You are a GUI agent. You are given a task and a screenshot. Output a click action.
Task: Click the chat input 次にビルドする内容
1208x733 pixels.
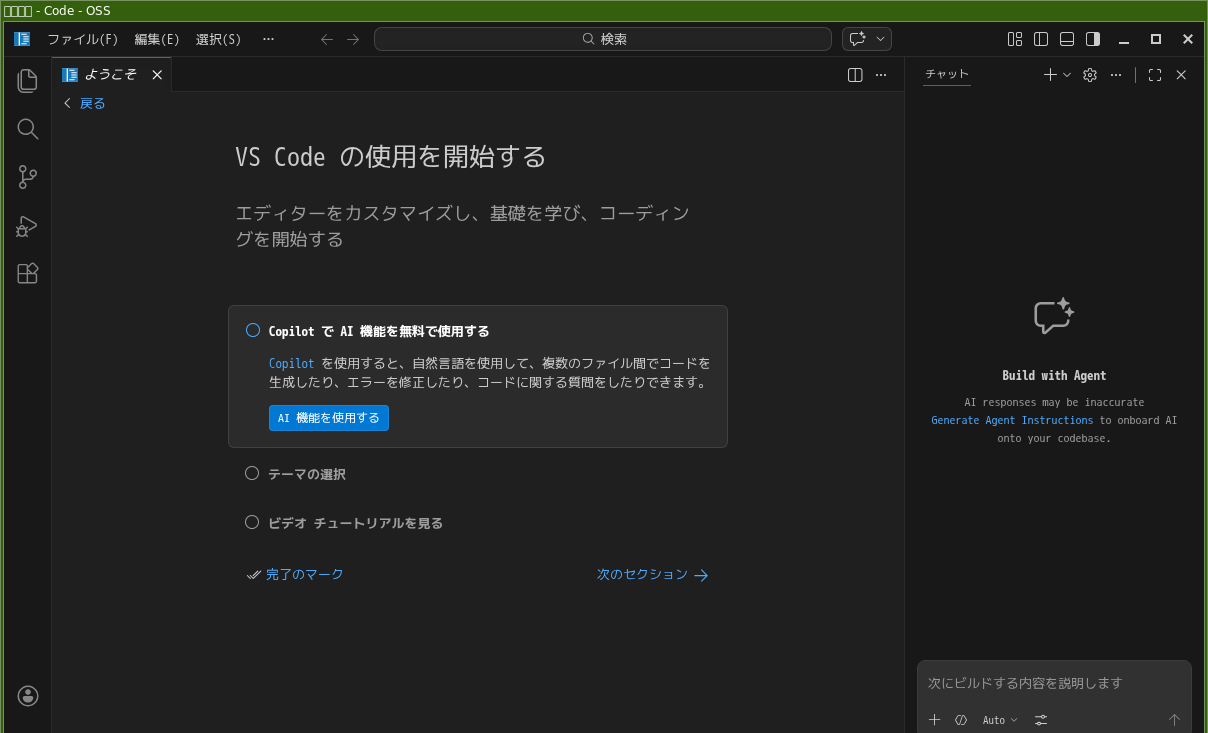[x=1054, y=683]
